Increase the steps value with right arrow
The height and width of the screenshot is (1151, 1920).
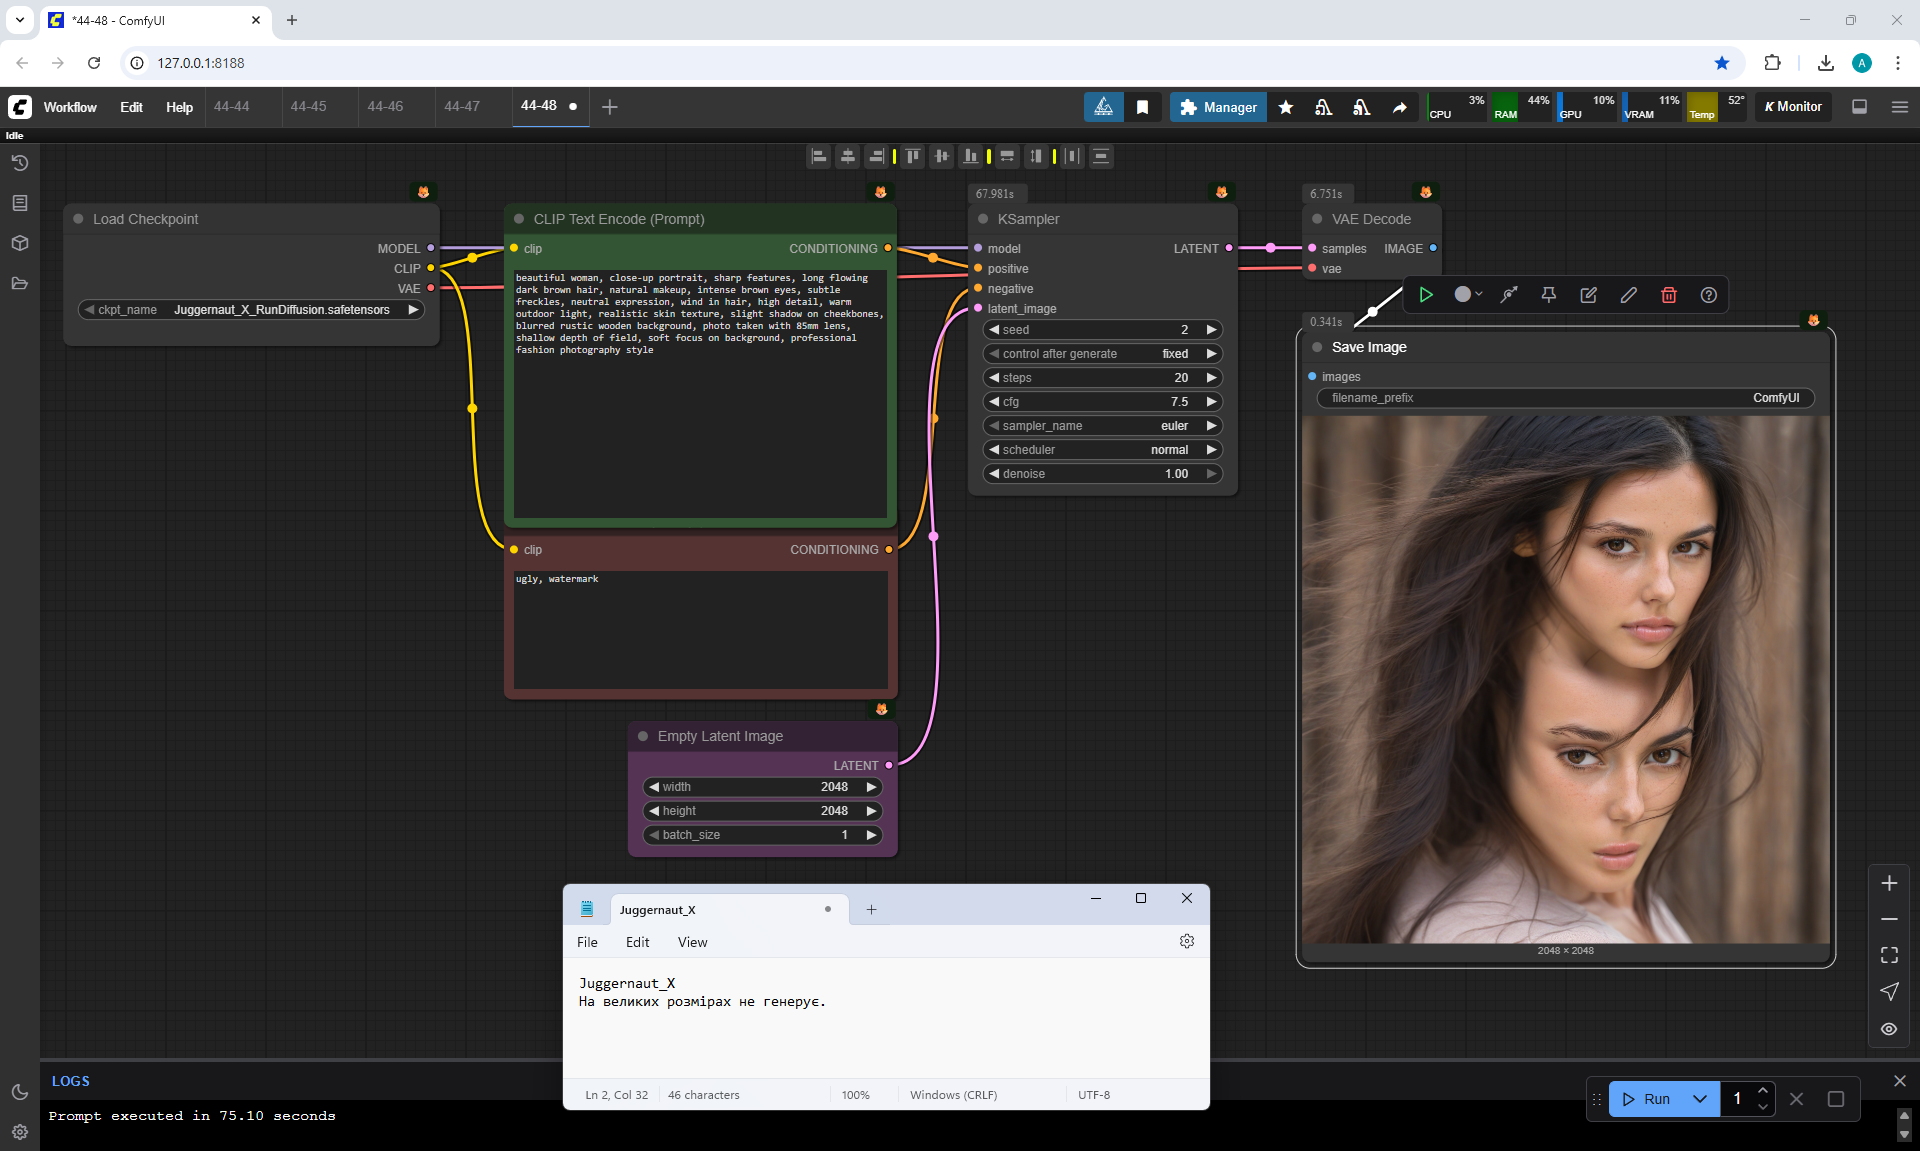1211,378
